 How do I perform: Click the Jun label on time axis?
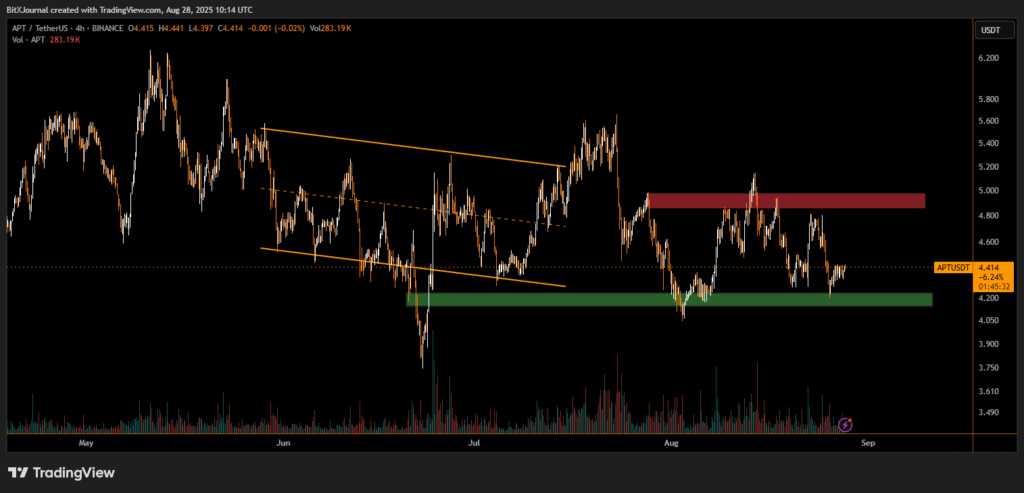click(x=283, y=441)
